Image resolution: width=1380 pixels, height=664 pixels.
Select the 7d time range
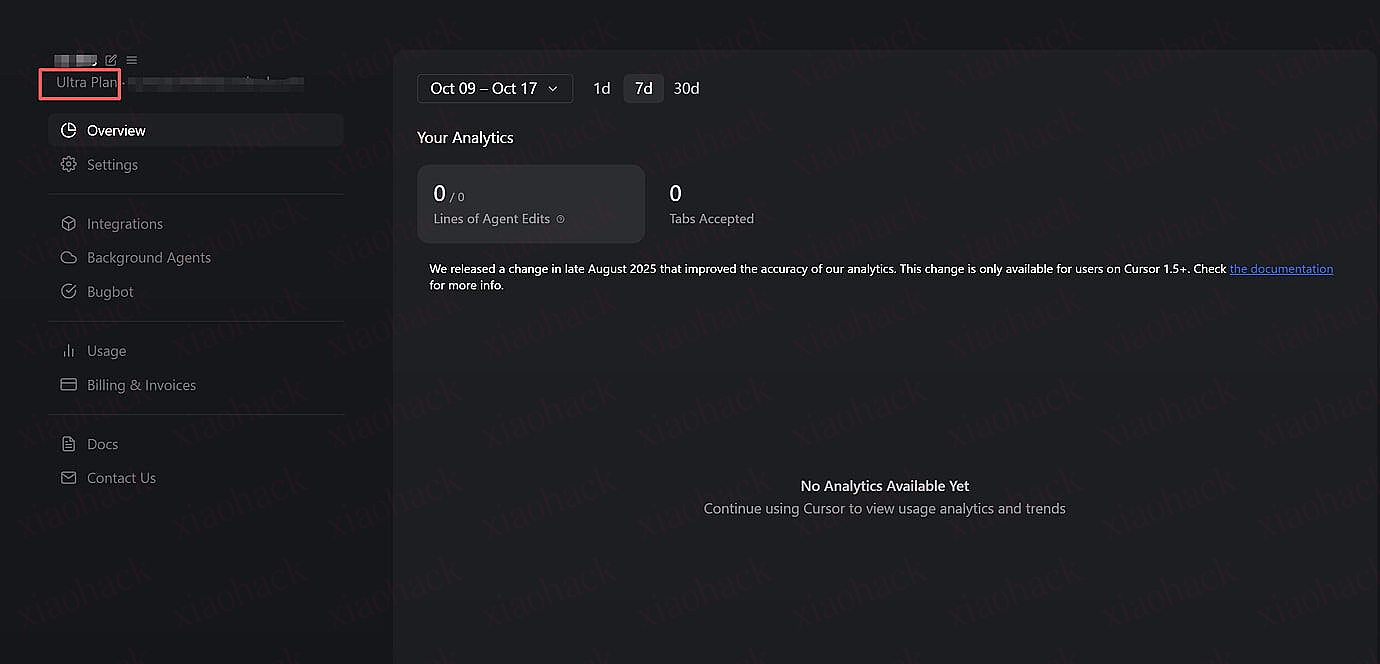(x=643, y=88)
